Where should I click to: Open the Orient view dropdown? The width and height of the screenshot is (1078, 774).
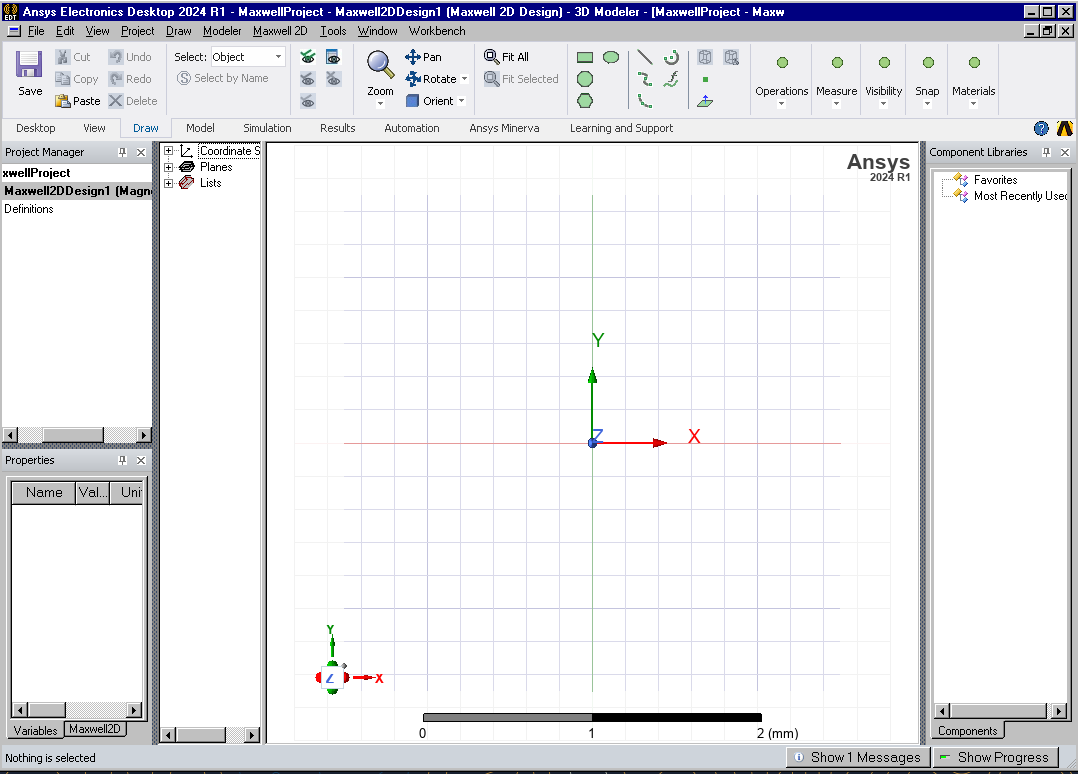pyautogui.click(x=461, y=101)
